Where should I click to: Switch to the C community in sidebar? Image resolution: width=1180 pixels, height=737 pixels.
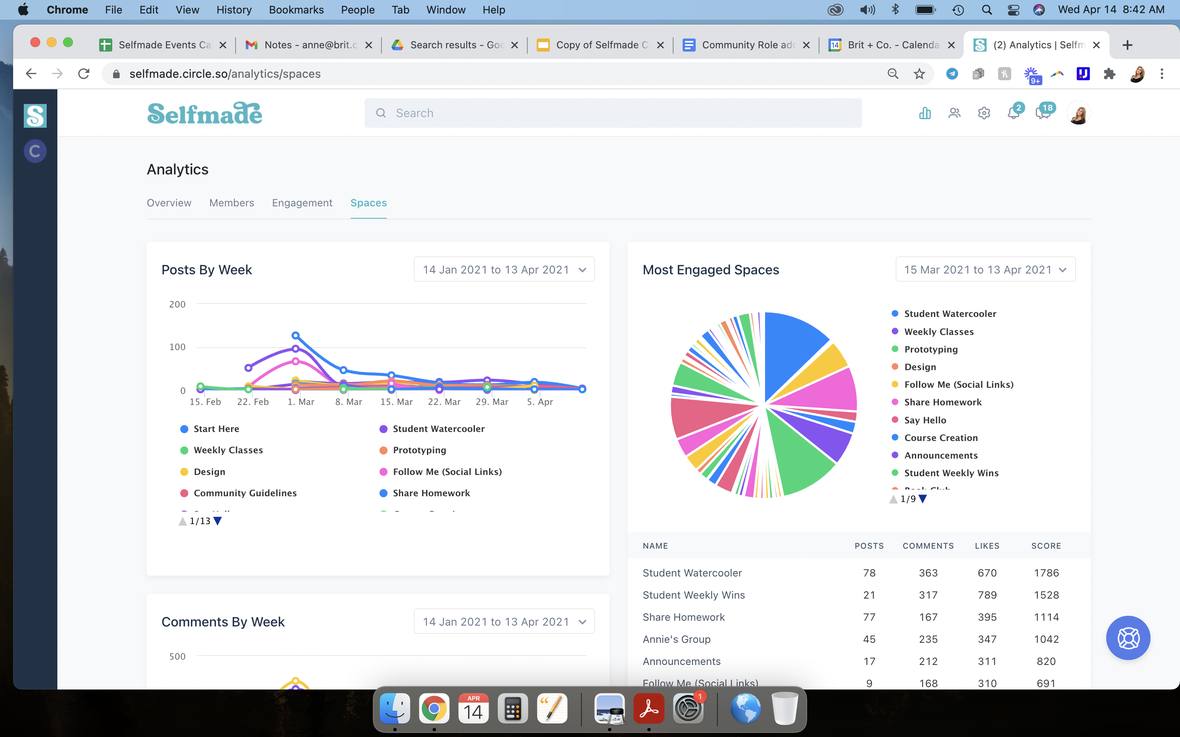(35, 151)
